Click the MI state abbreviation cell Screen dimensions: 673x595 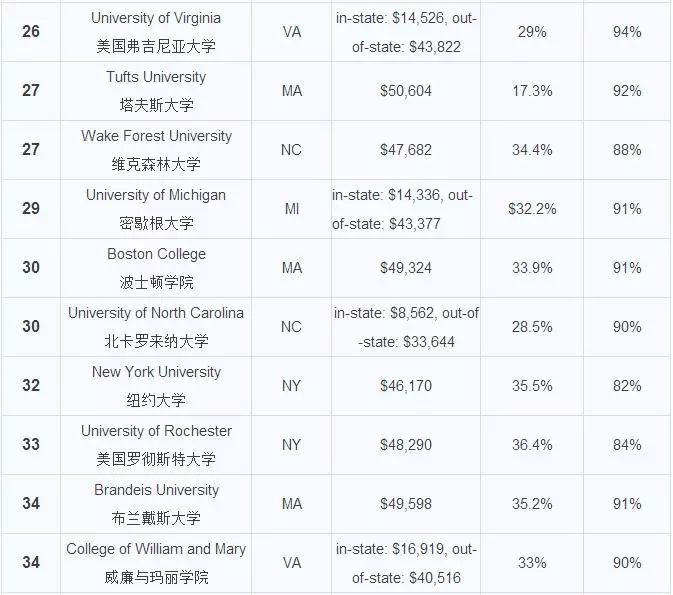click(x=291, y=209)
